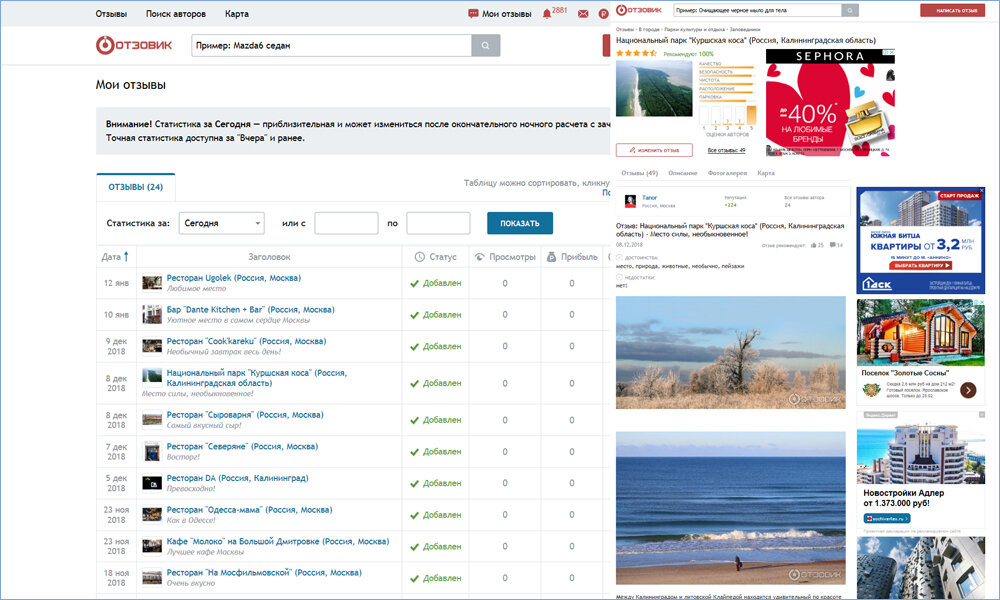1000x600 pixels.
Task: Click the search field with черное мыло placeholder
Action: click(758, 10)
